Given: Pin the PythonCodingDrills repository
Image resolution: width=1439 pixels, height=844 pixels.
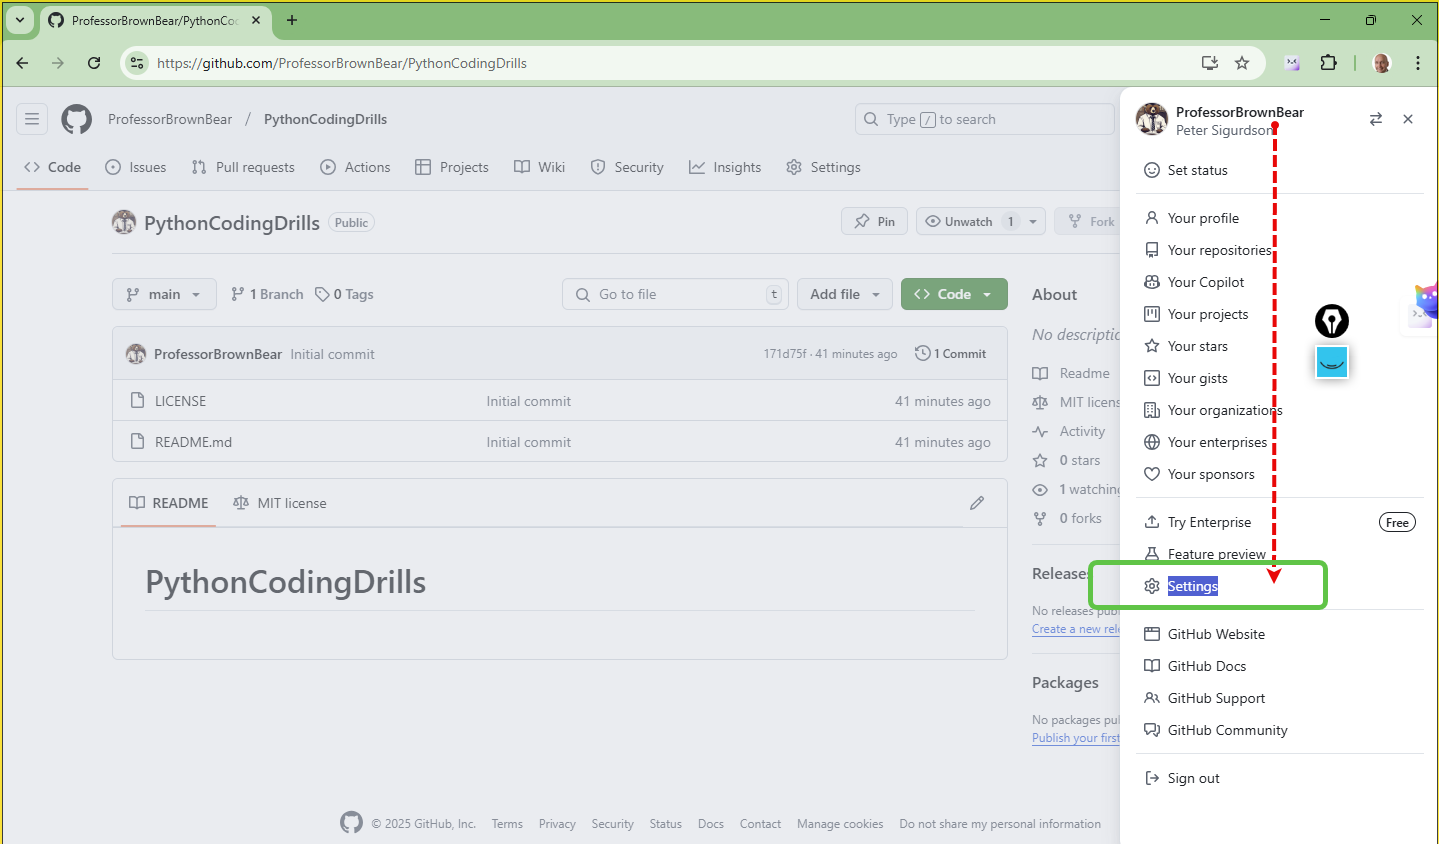Looking at the screenshot, I should tap(875, 221).
